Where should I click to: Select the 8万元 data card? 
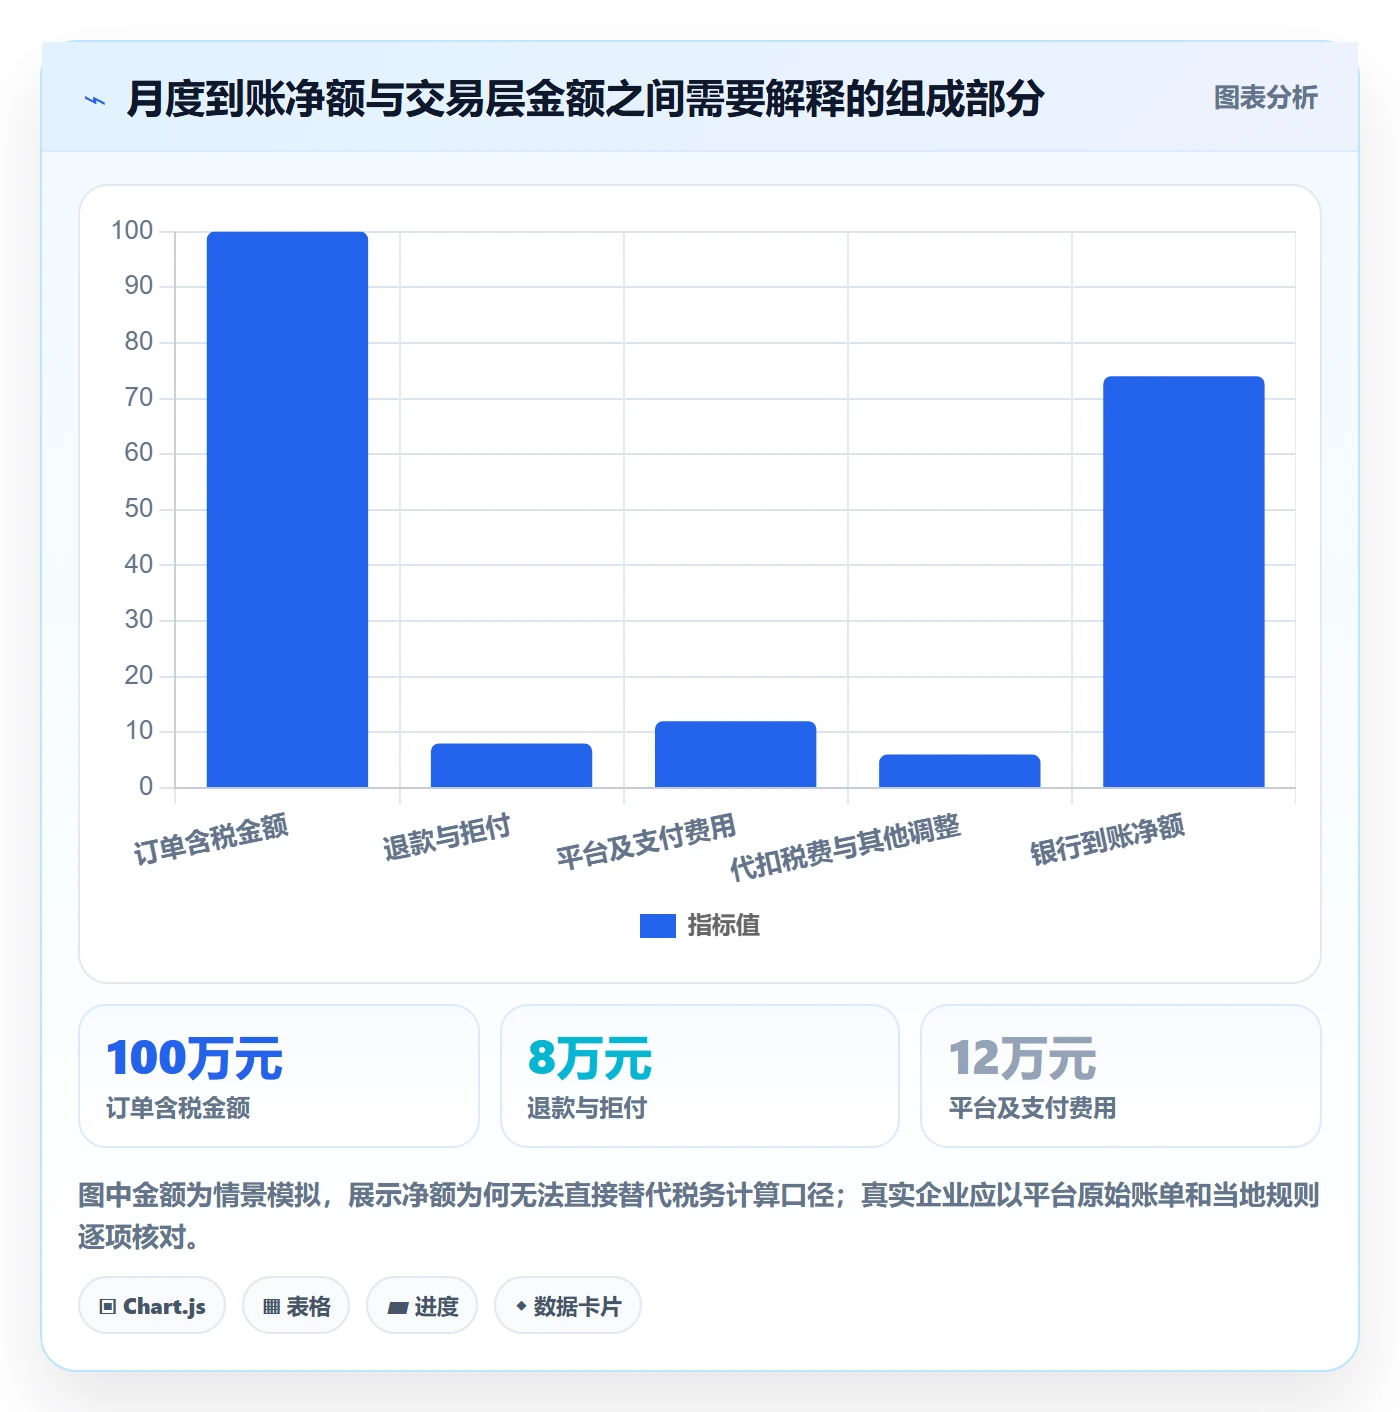point(700,1076)
